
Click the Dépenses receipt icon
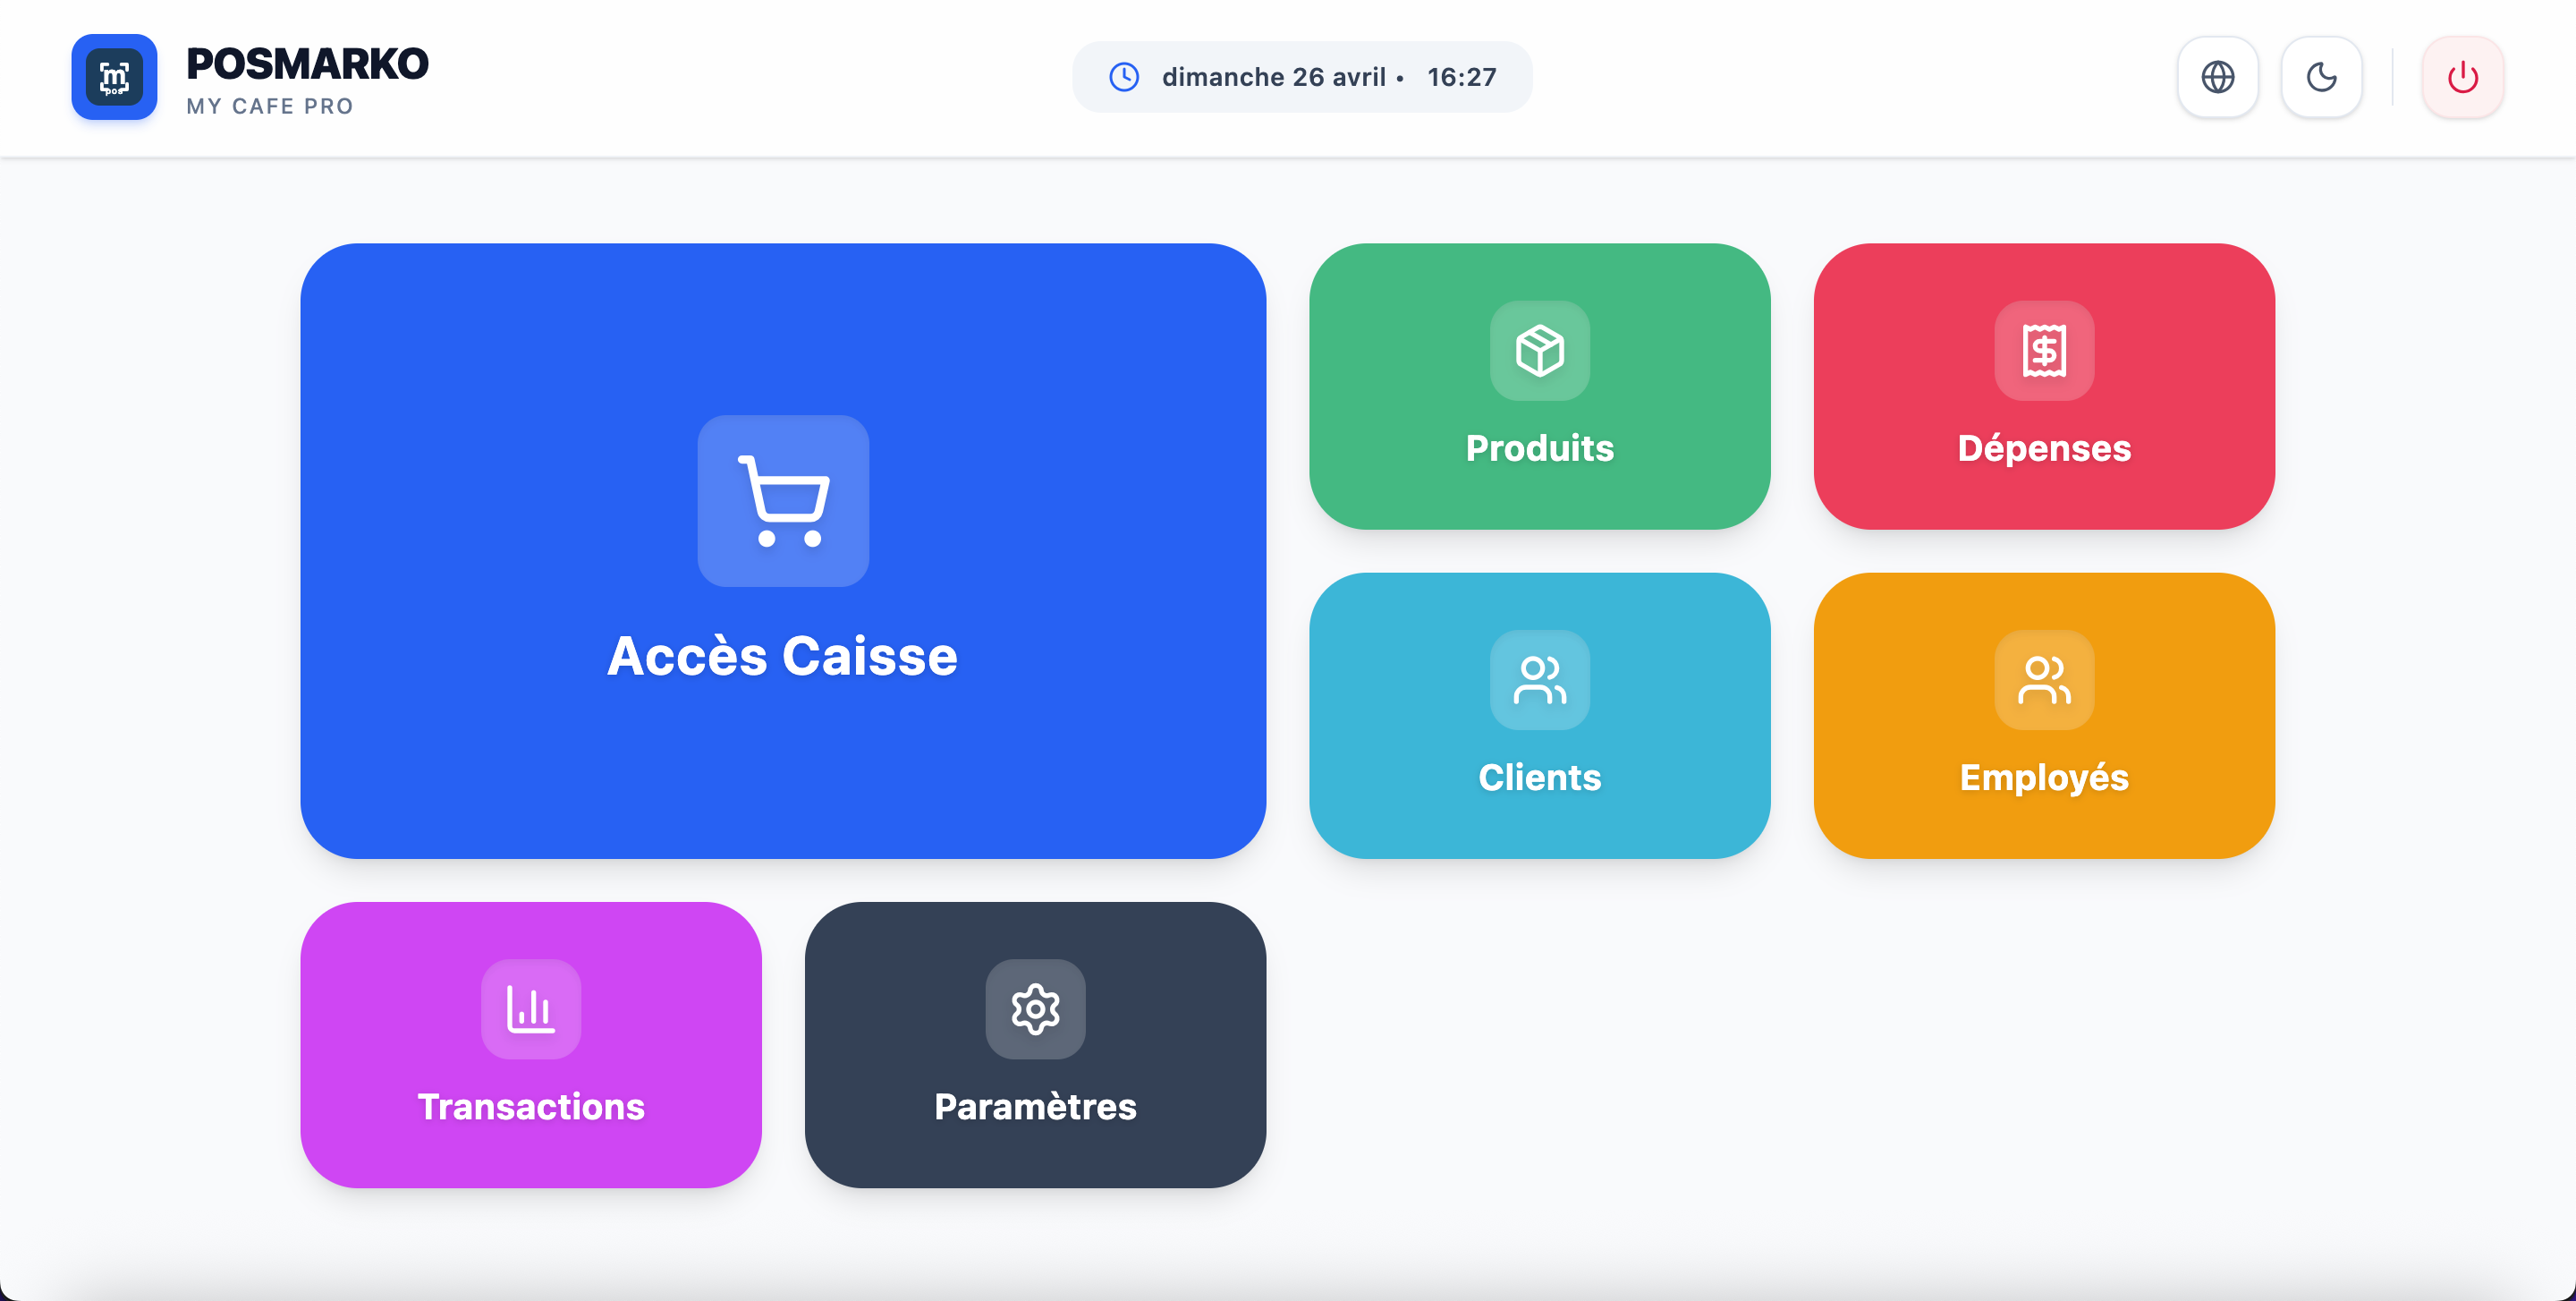click(2044, 351)
